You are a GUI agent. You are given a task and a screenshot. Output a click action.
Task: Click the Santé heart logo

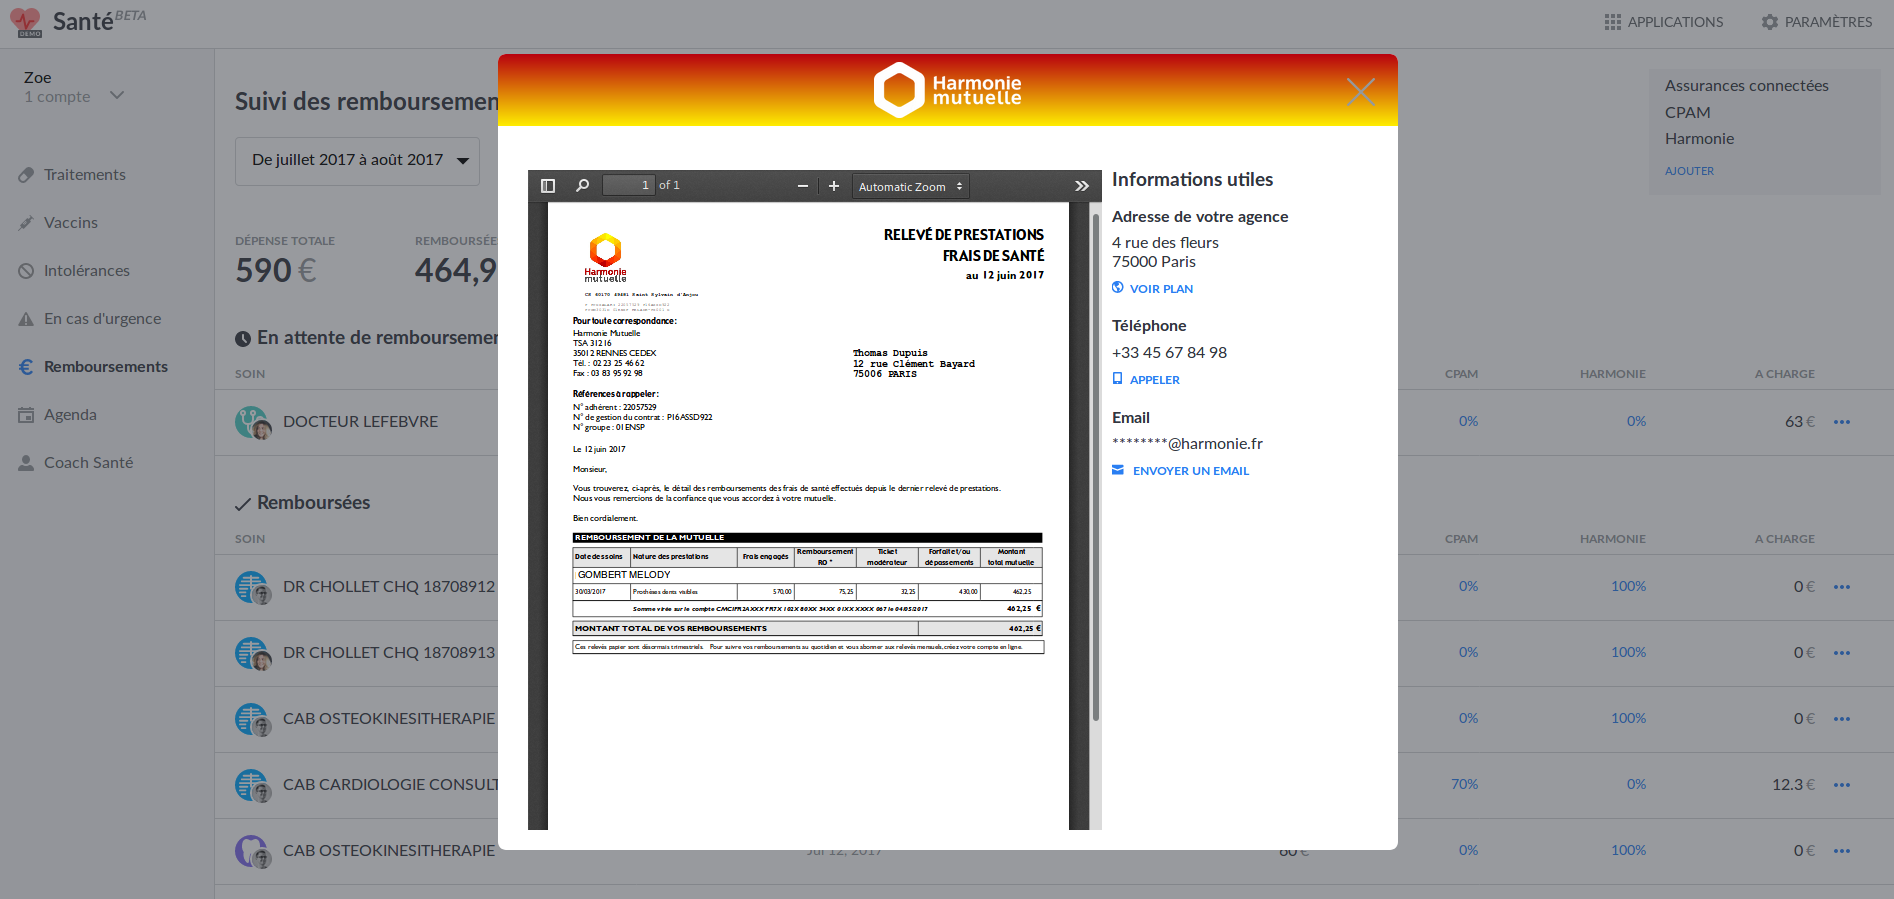(x=25, y=21)
